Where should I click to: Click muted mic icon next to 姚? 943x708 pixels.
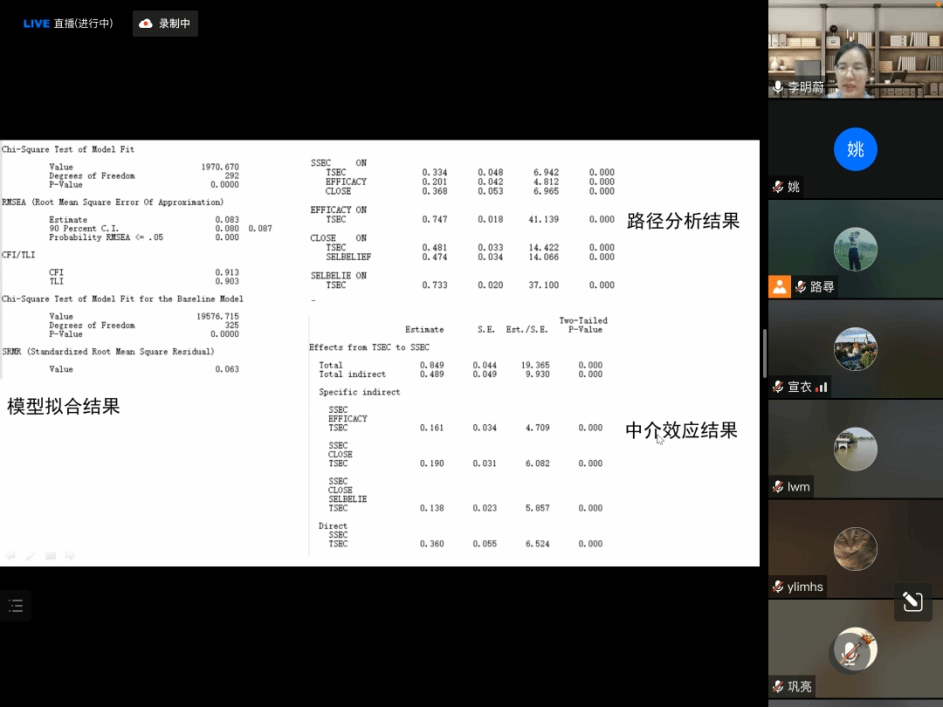click(x=777, y=187)
